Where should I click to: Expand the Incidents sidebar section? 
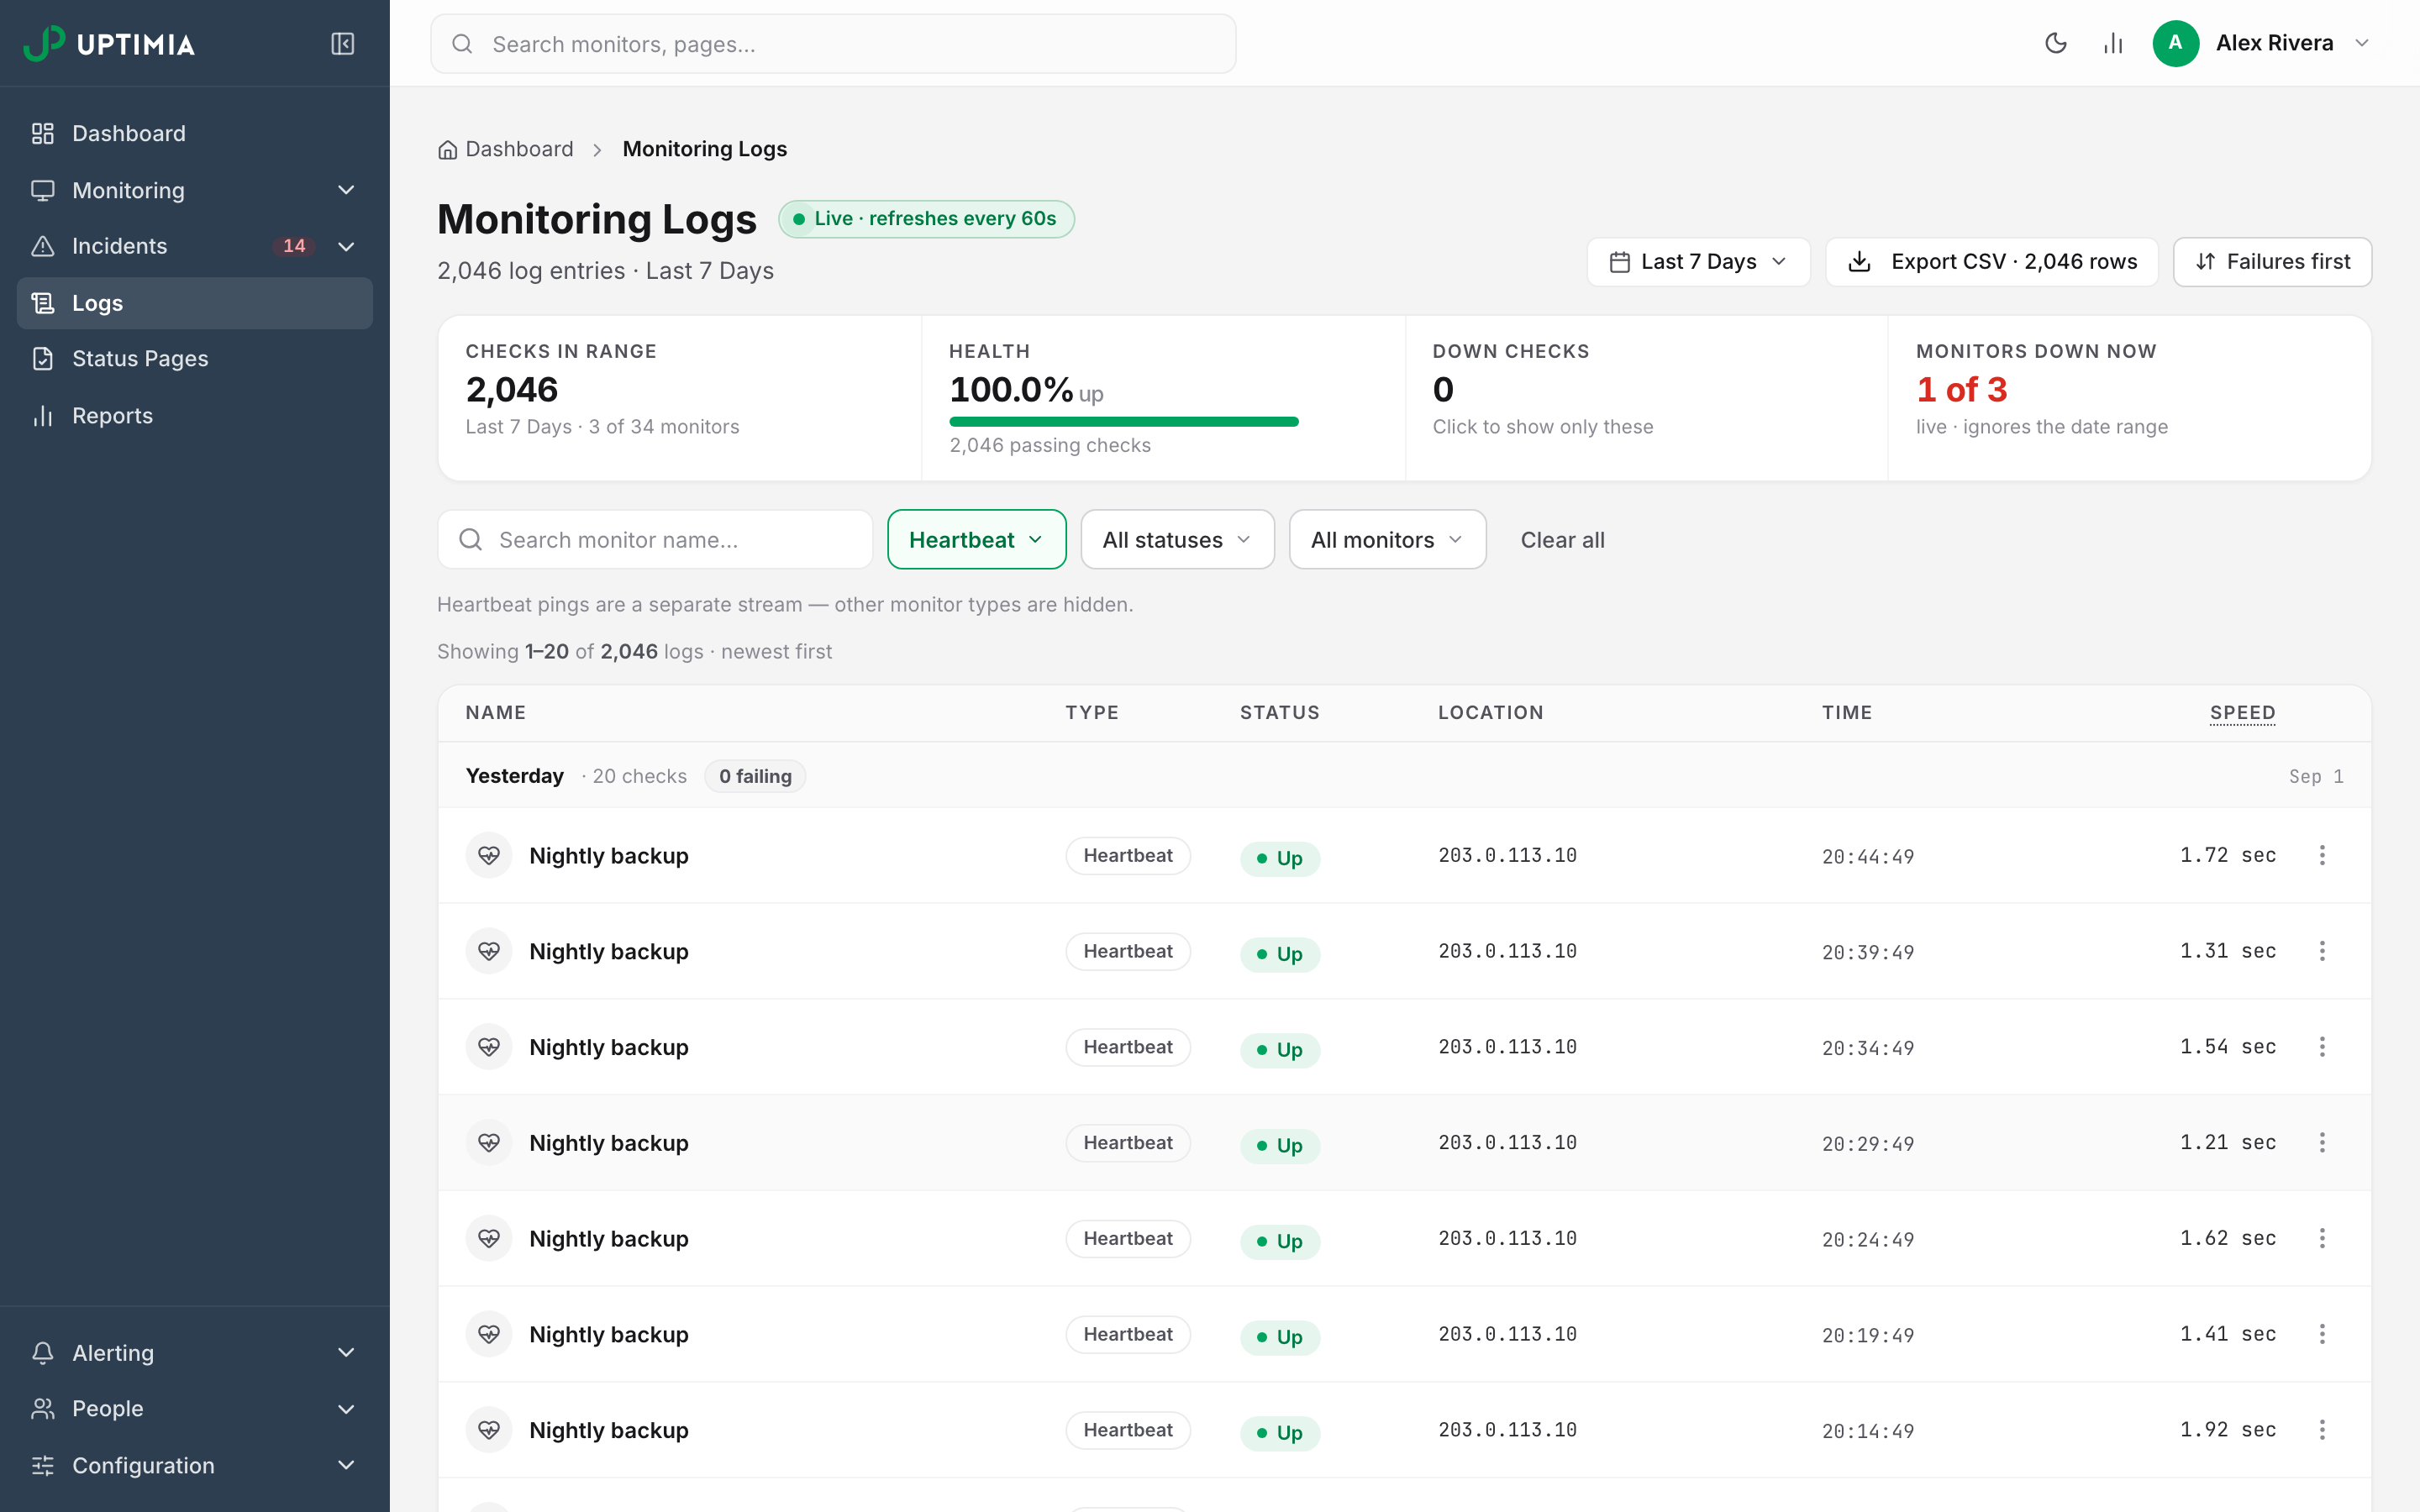pyautogui.click(x=346, y=246)
